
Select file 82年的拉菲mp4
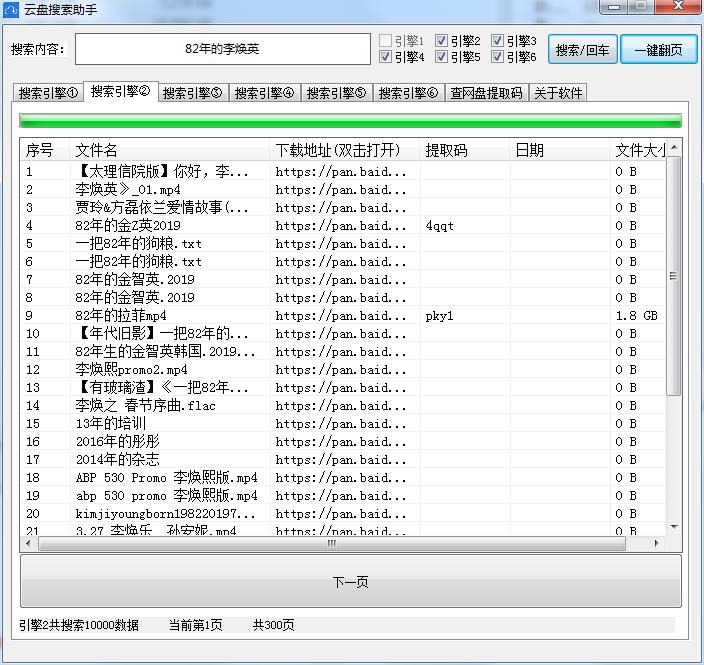121,316
